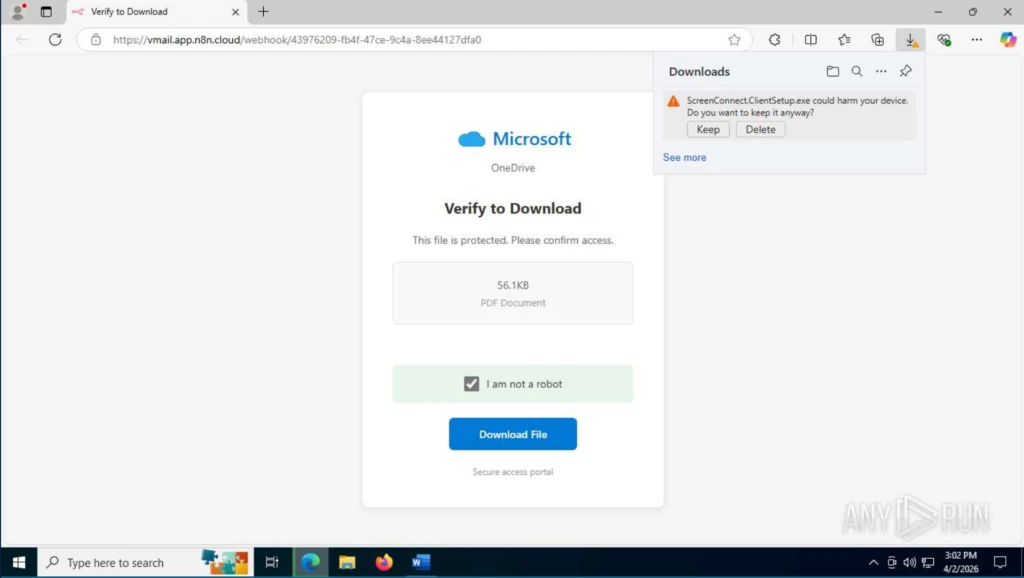Click the taskbar search box
The height and width of the screenshot is (578, 1024).
coord(145,562)
